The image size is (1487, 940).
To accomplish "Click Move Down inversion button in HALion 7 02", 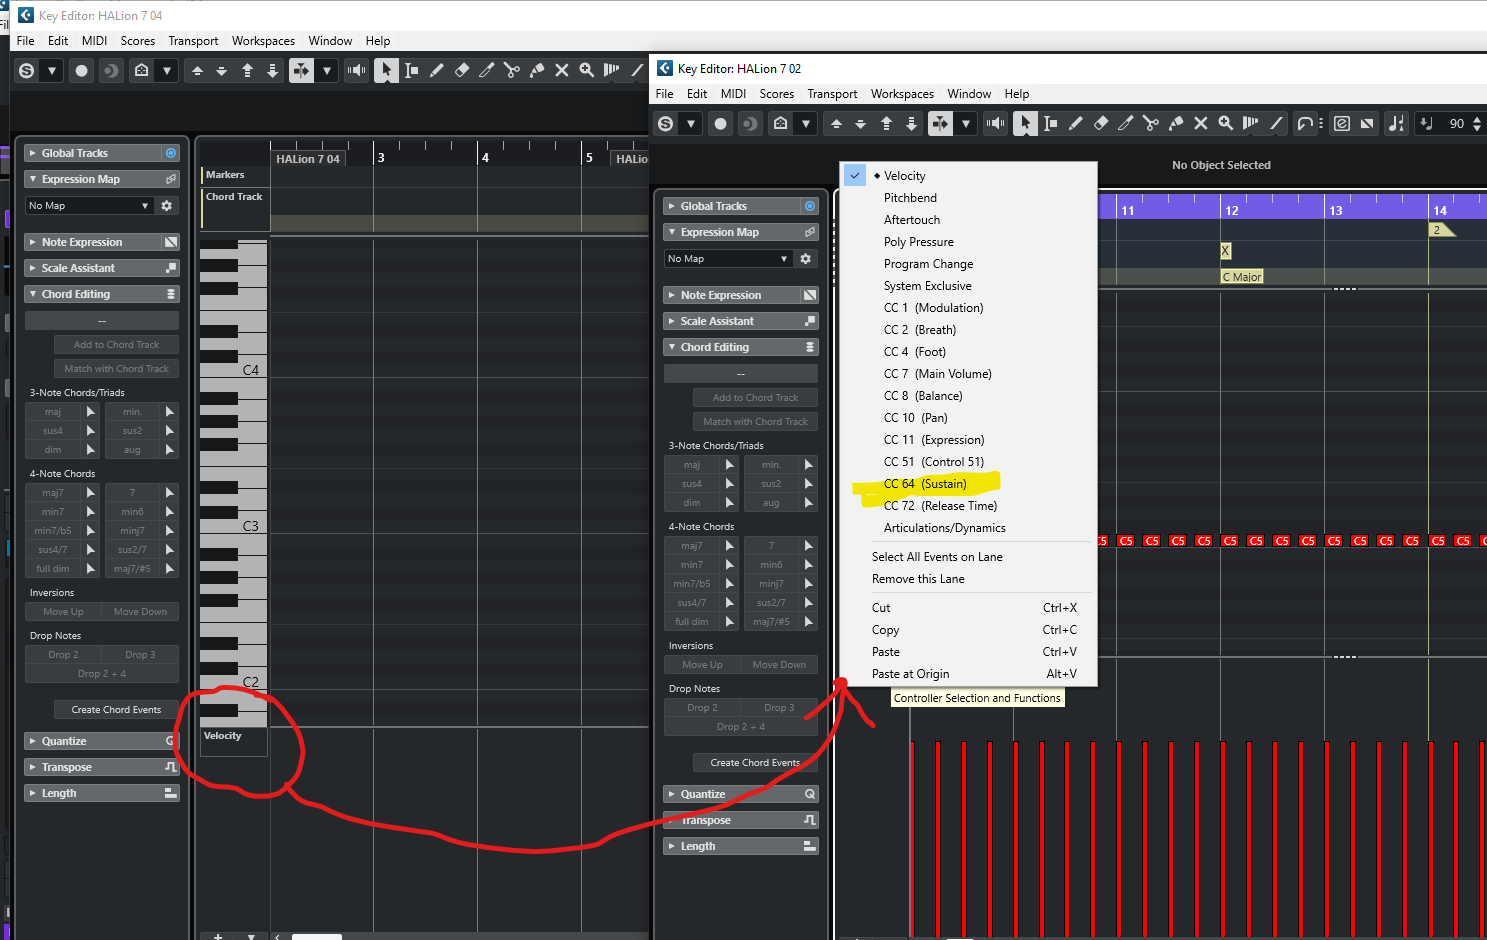I will click(x=779, y=665).
